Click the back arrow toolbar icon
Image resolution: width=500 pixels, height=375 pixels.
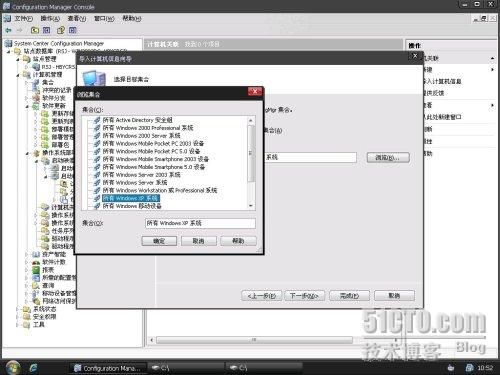tap(8, 30)
